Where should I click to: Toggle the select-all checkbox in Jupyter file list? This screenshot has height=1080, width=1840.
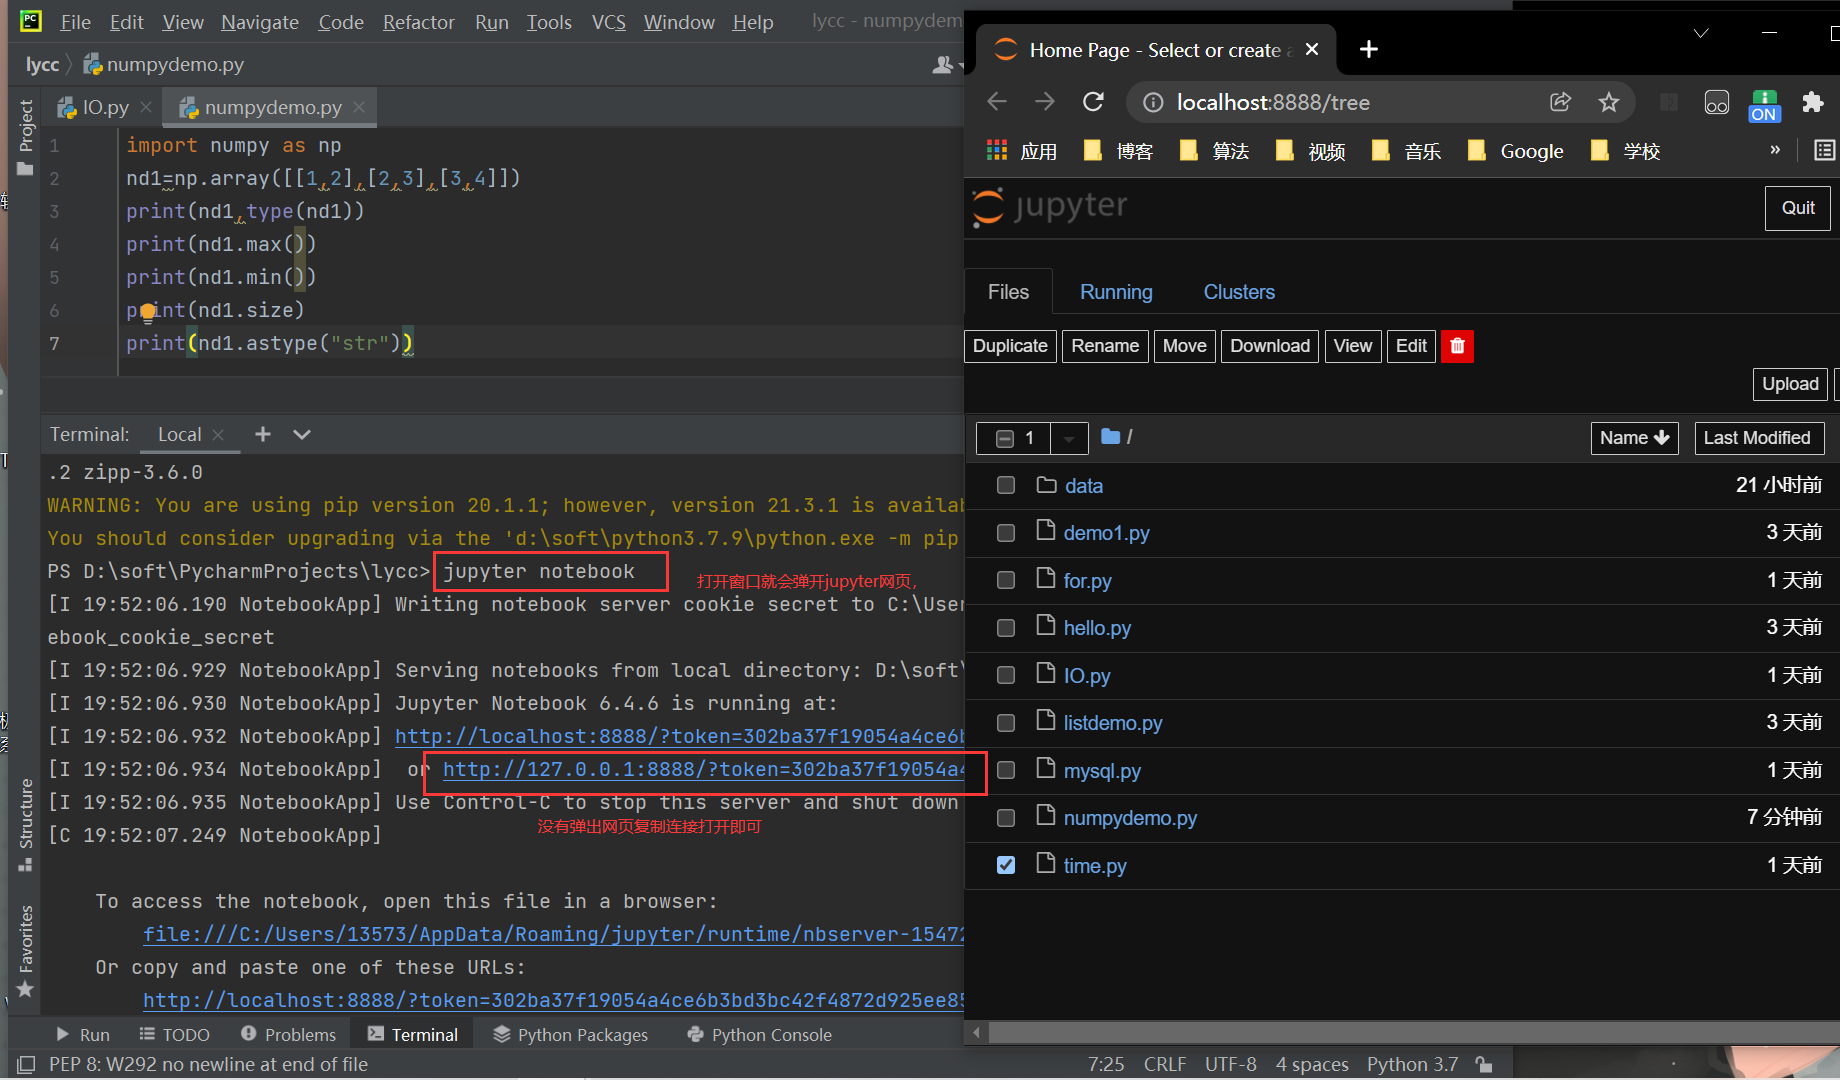pyautogui.click(x=1005, y=438)
